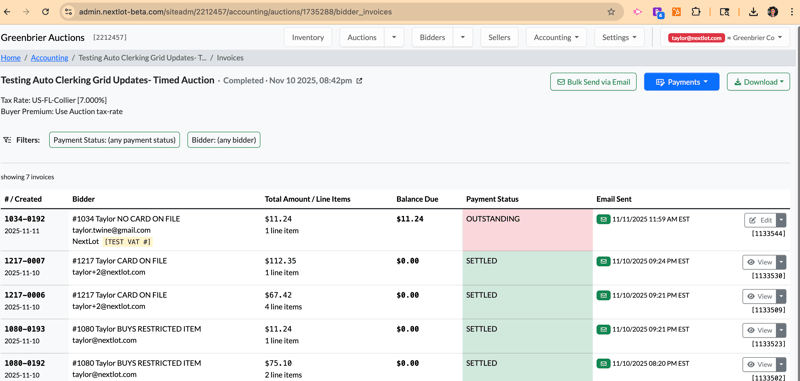Open the Bidders dropdown arrow
Viewport: 800px width, 381px height.
click(462, 37)
